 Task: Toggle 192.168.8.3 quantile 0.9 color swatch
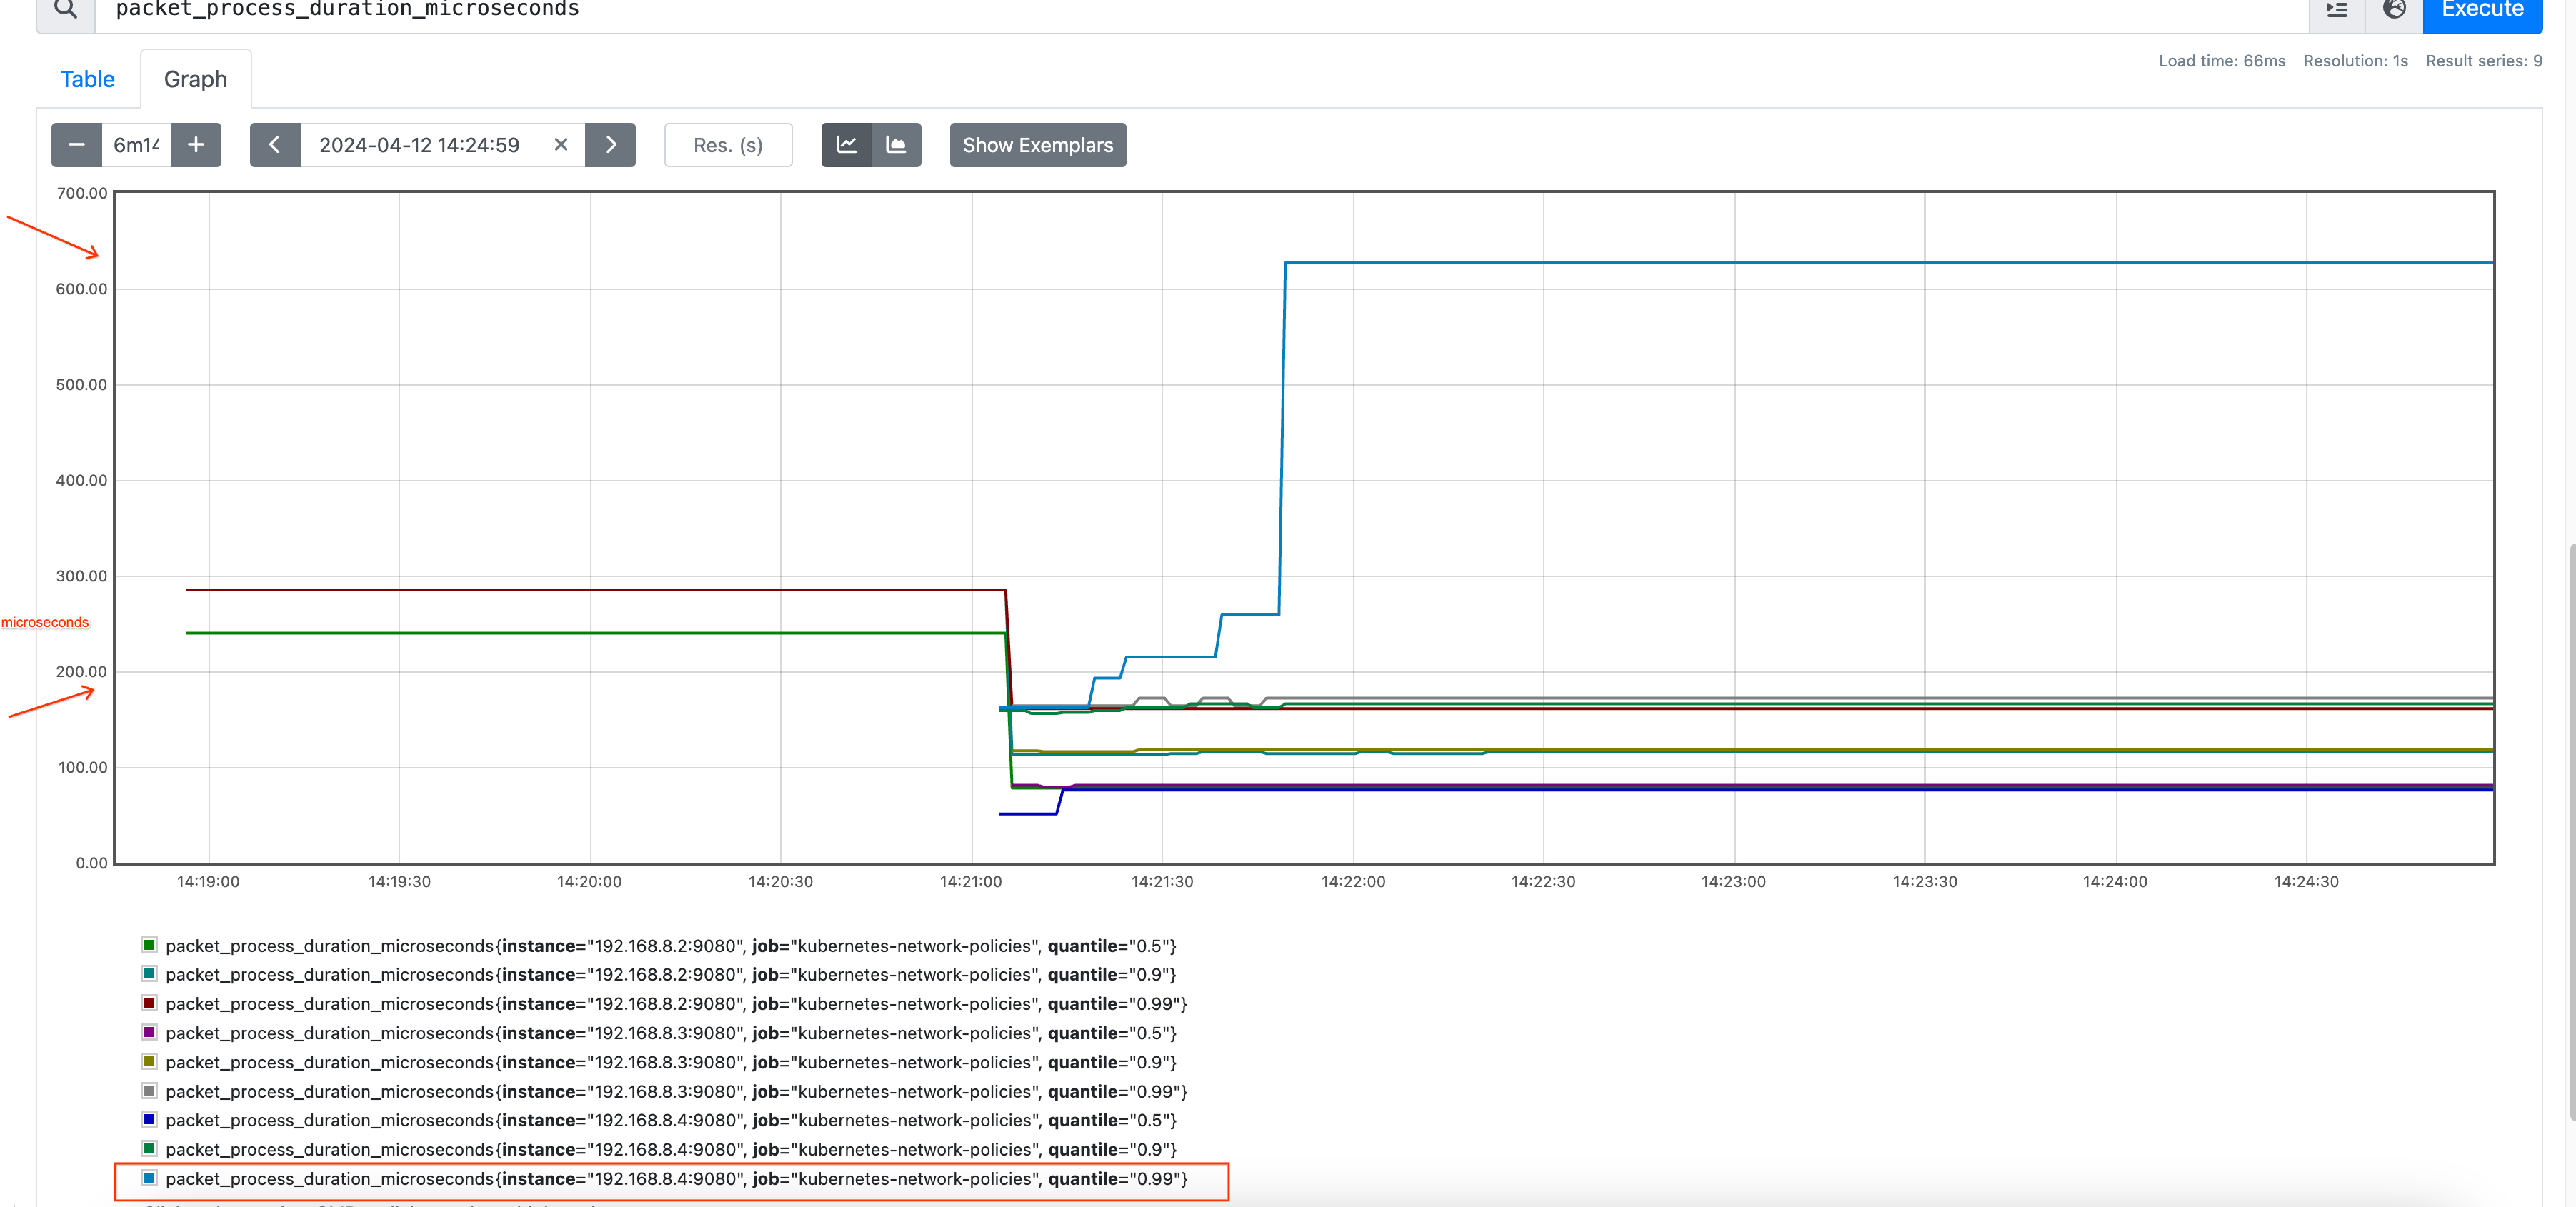[149, 1061]
